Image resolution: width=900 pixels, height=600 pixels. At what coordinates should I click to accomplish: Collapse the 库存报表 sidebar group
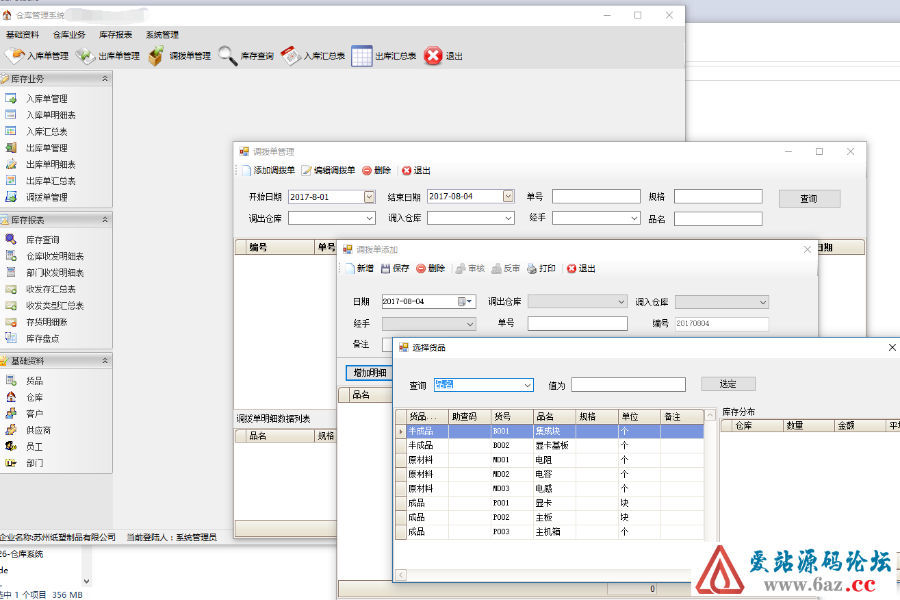(x=105, y=220)
